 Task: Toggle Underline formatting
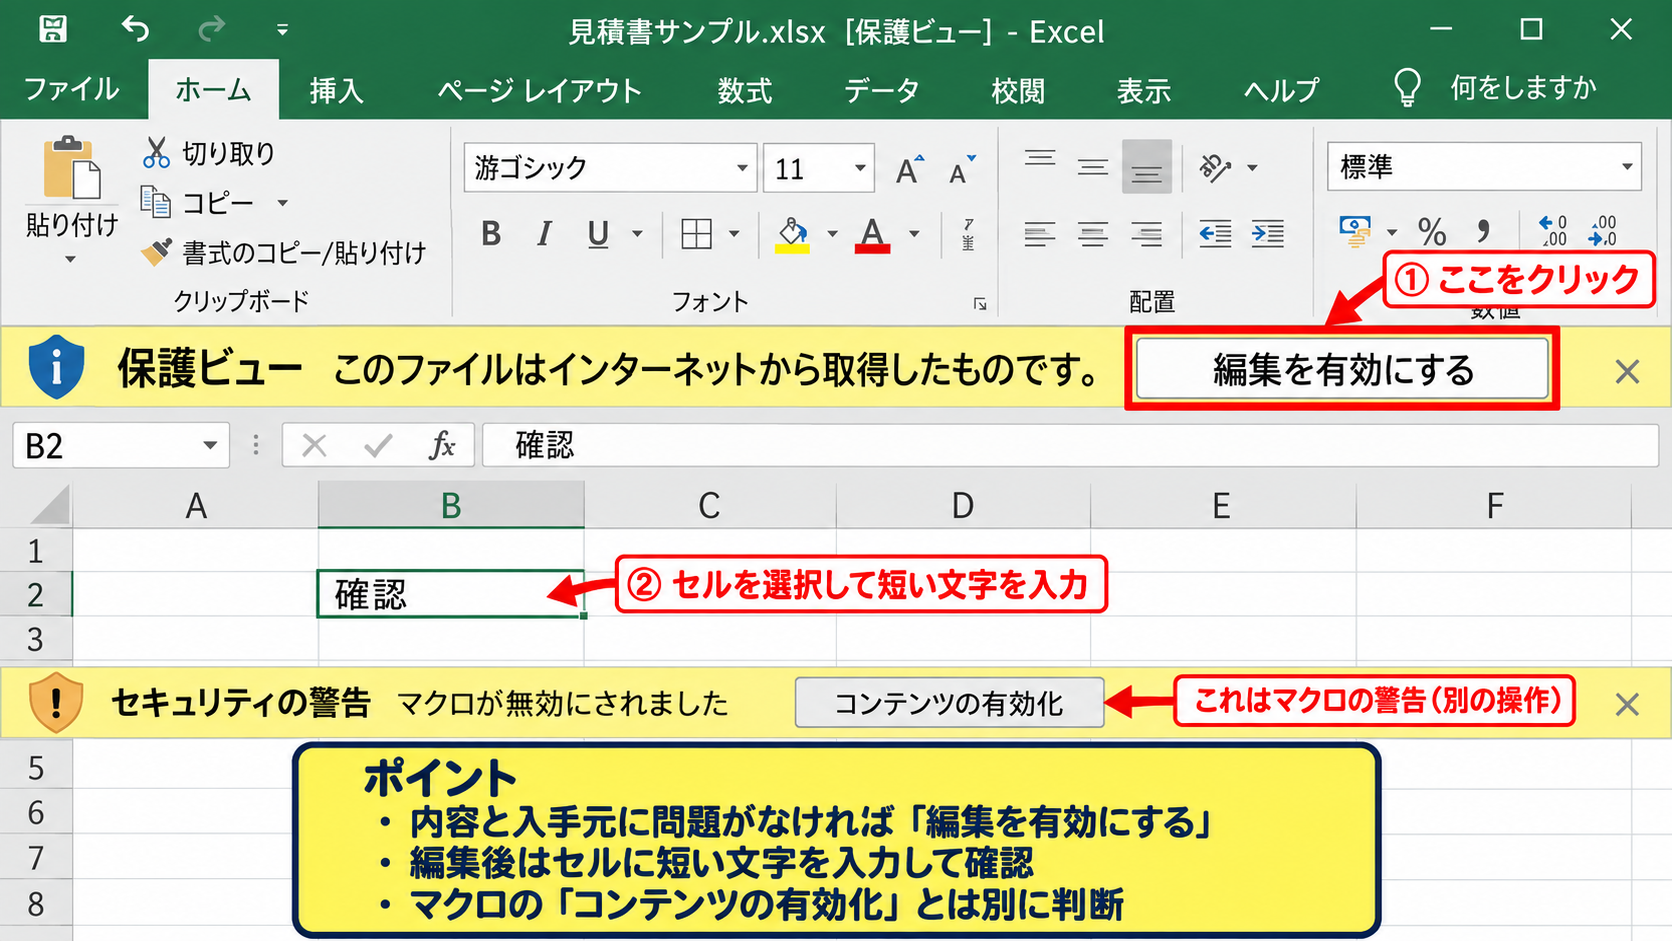pyautogui.click(x=598, y=234)
